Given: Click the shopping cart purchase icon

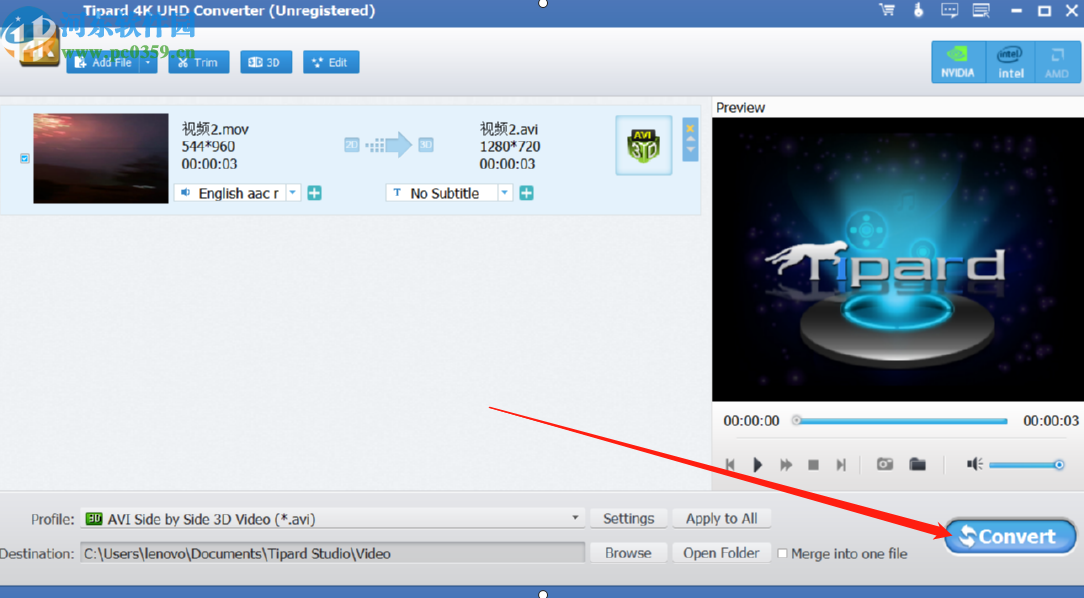Looking at the screenshot, I should (887, 10).
